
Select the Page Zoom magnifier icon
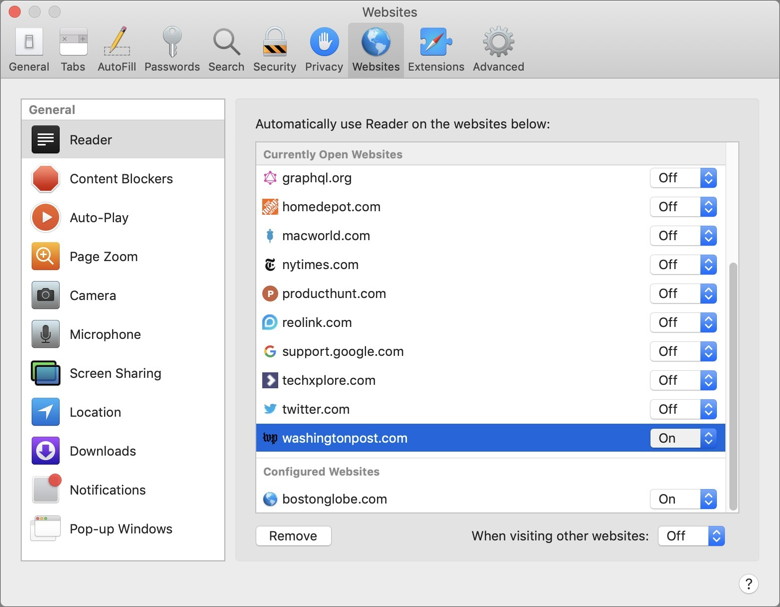tap(46, 256)
